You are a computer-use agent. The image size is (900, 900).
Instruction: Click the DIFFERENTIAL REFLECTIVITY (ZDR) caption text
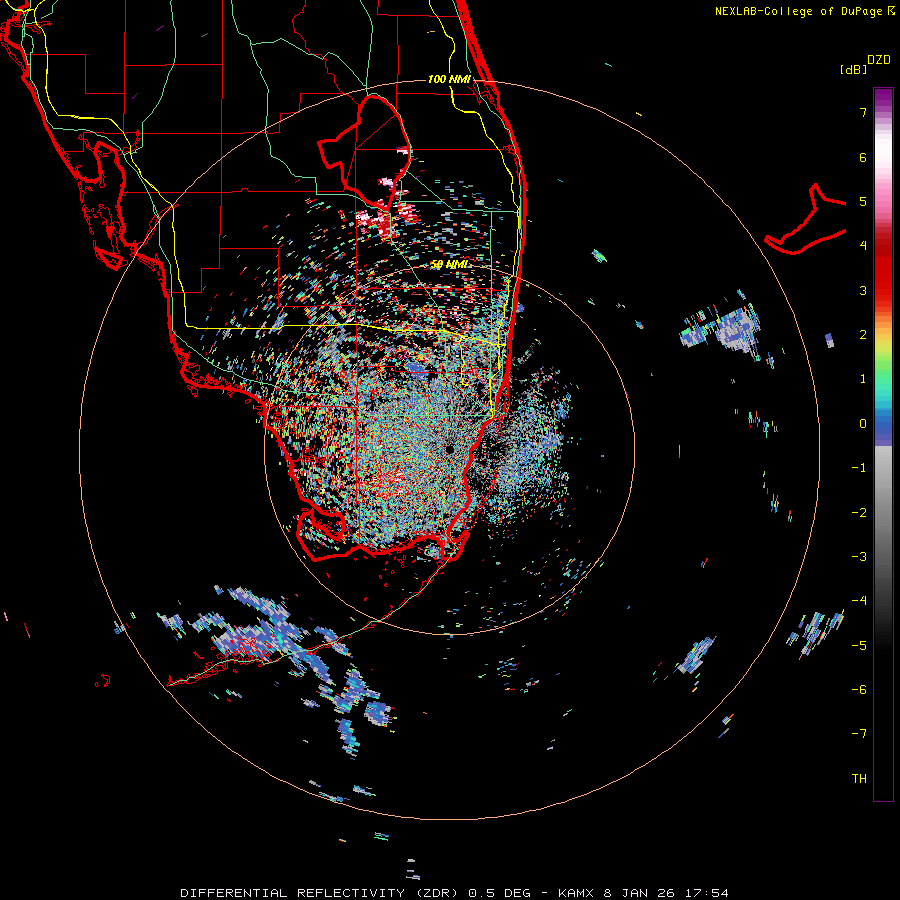coord(321,893)
